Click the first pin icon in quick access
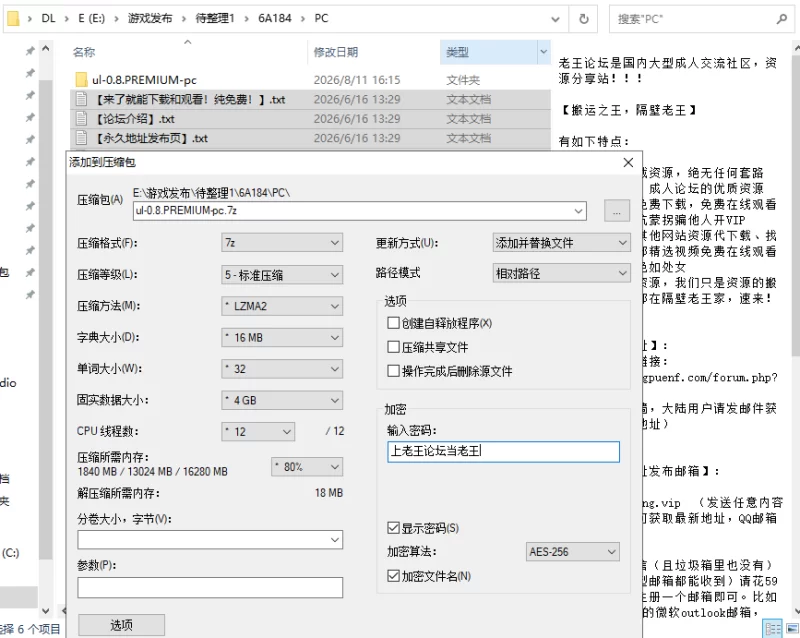The height and width of the screenshot is (638, 800). tap(30, 51)
